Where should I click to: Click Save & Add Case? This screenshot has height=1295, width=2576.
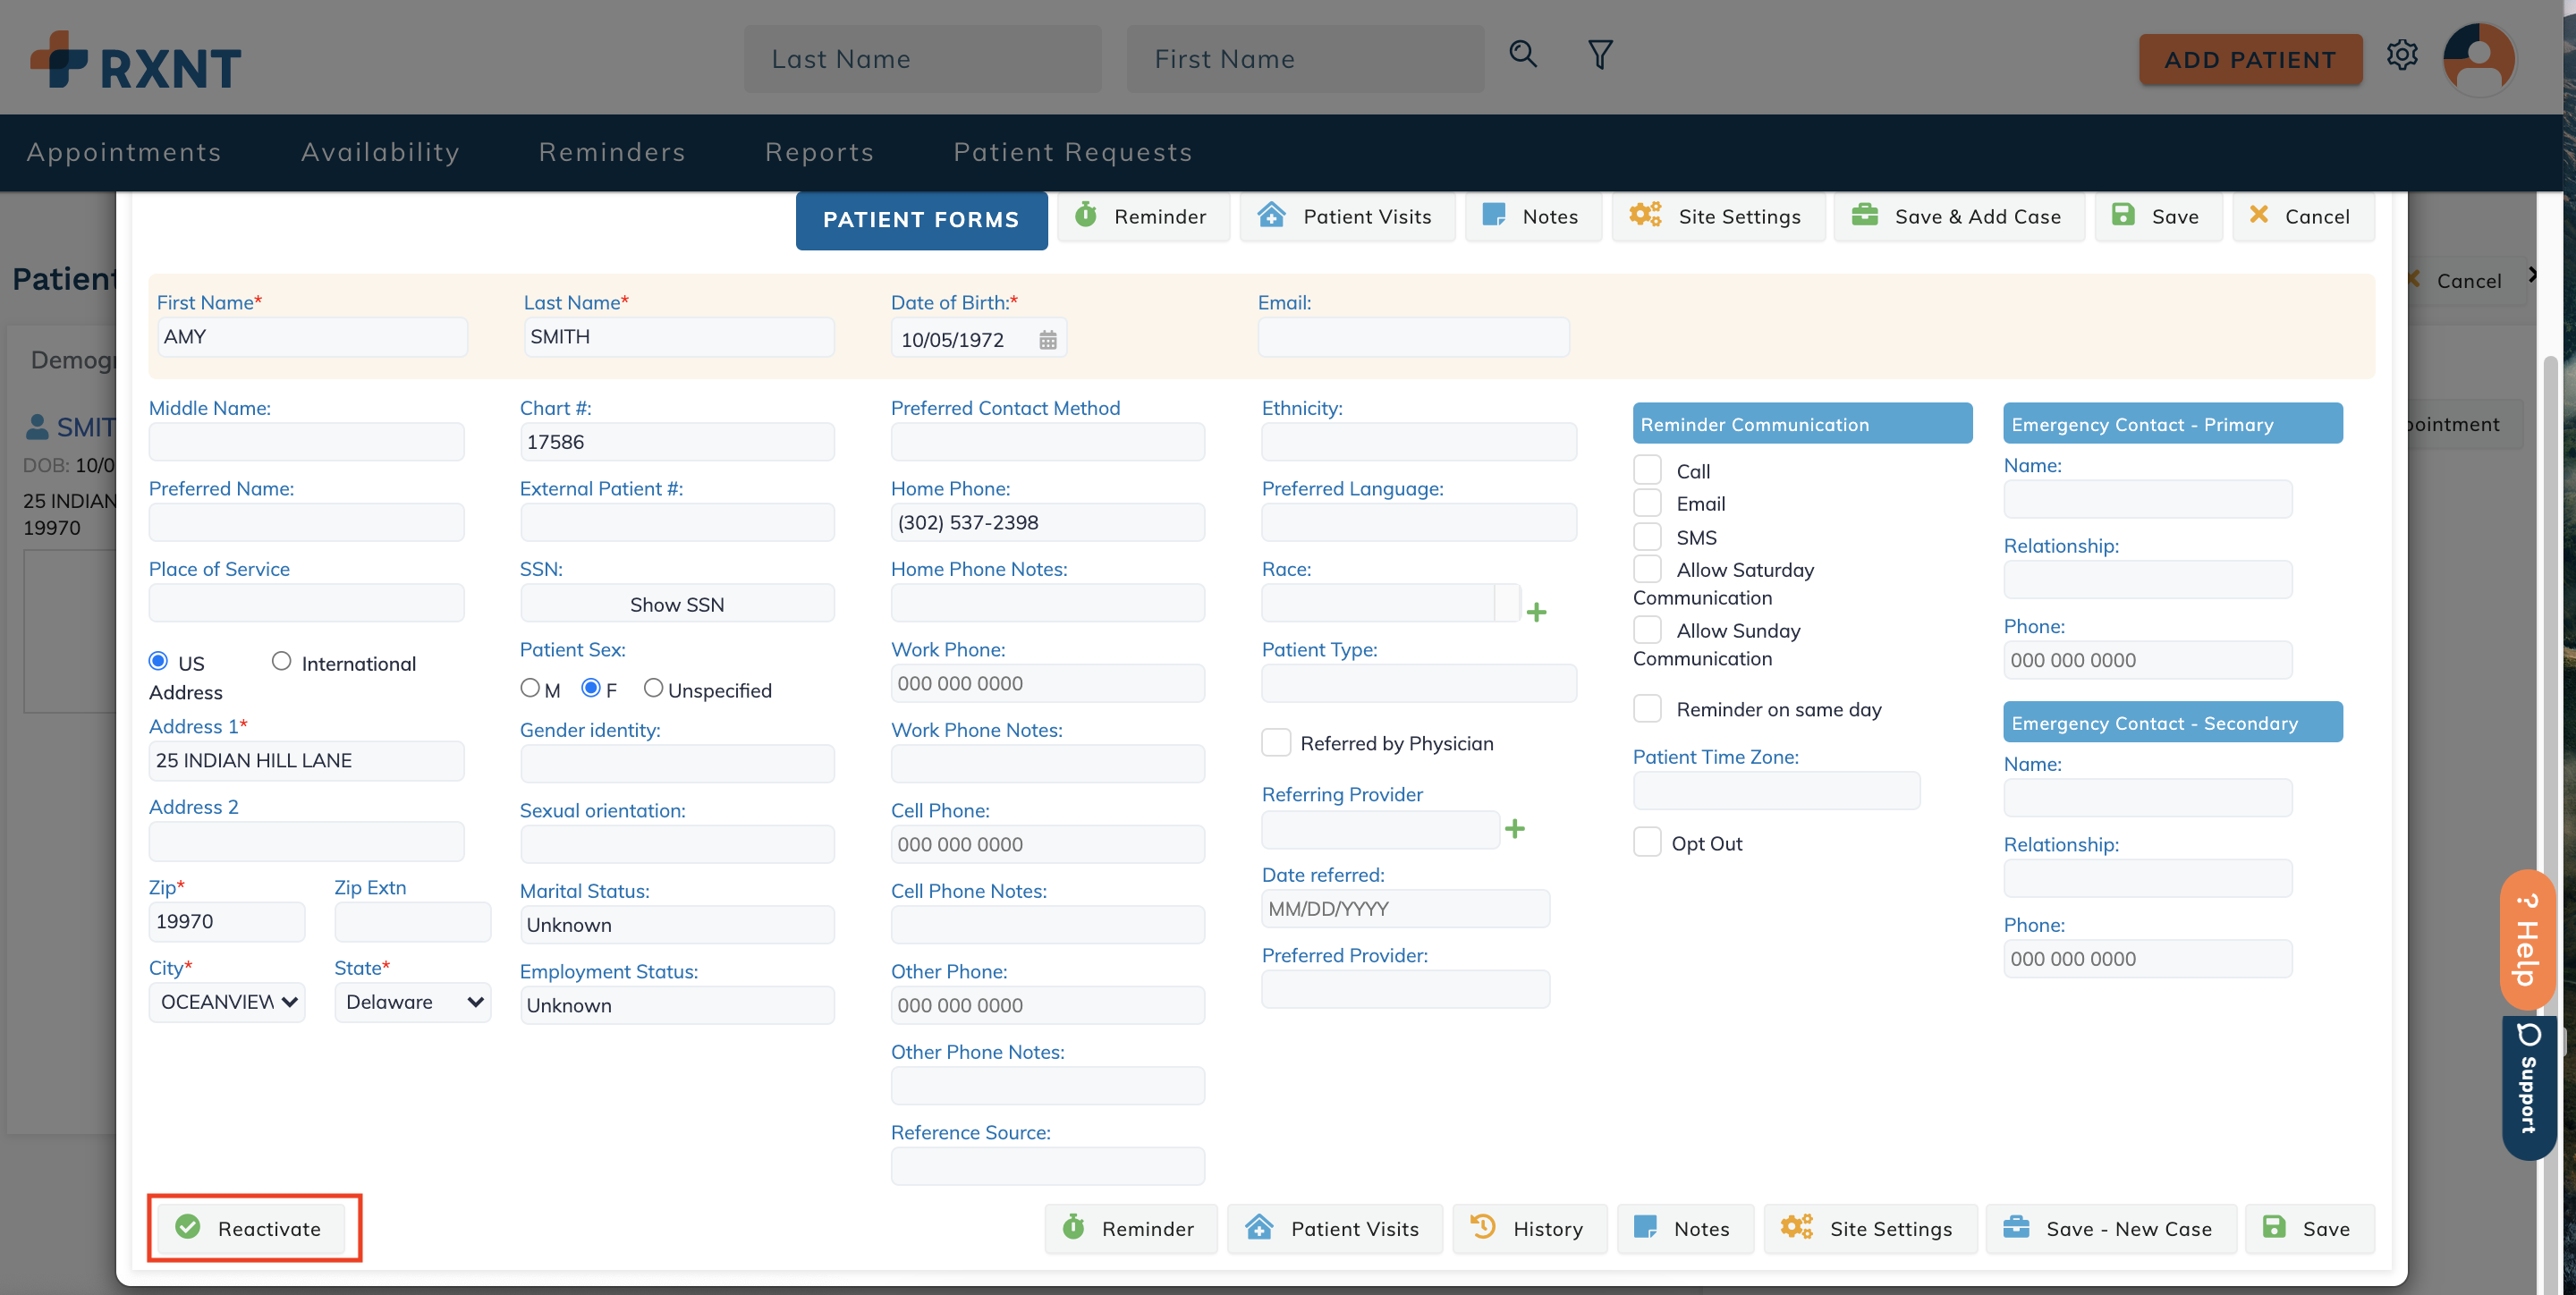[1958, 216]
